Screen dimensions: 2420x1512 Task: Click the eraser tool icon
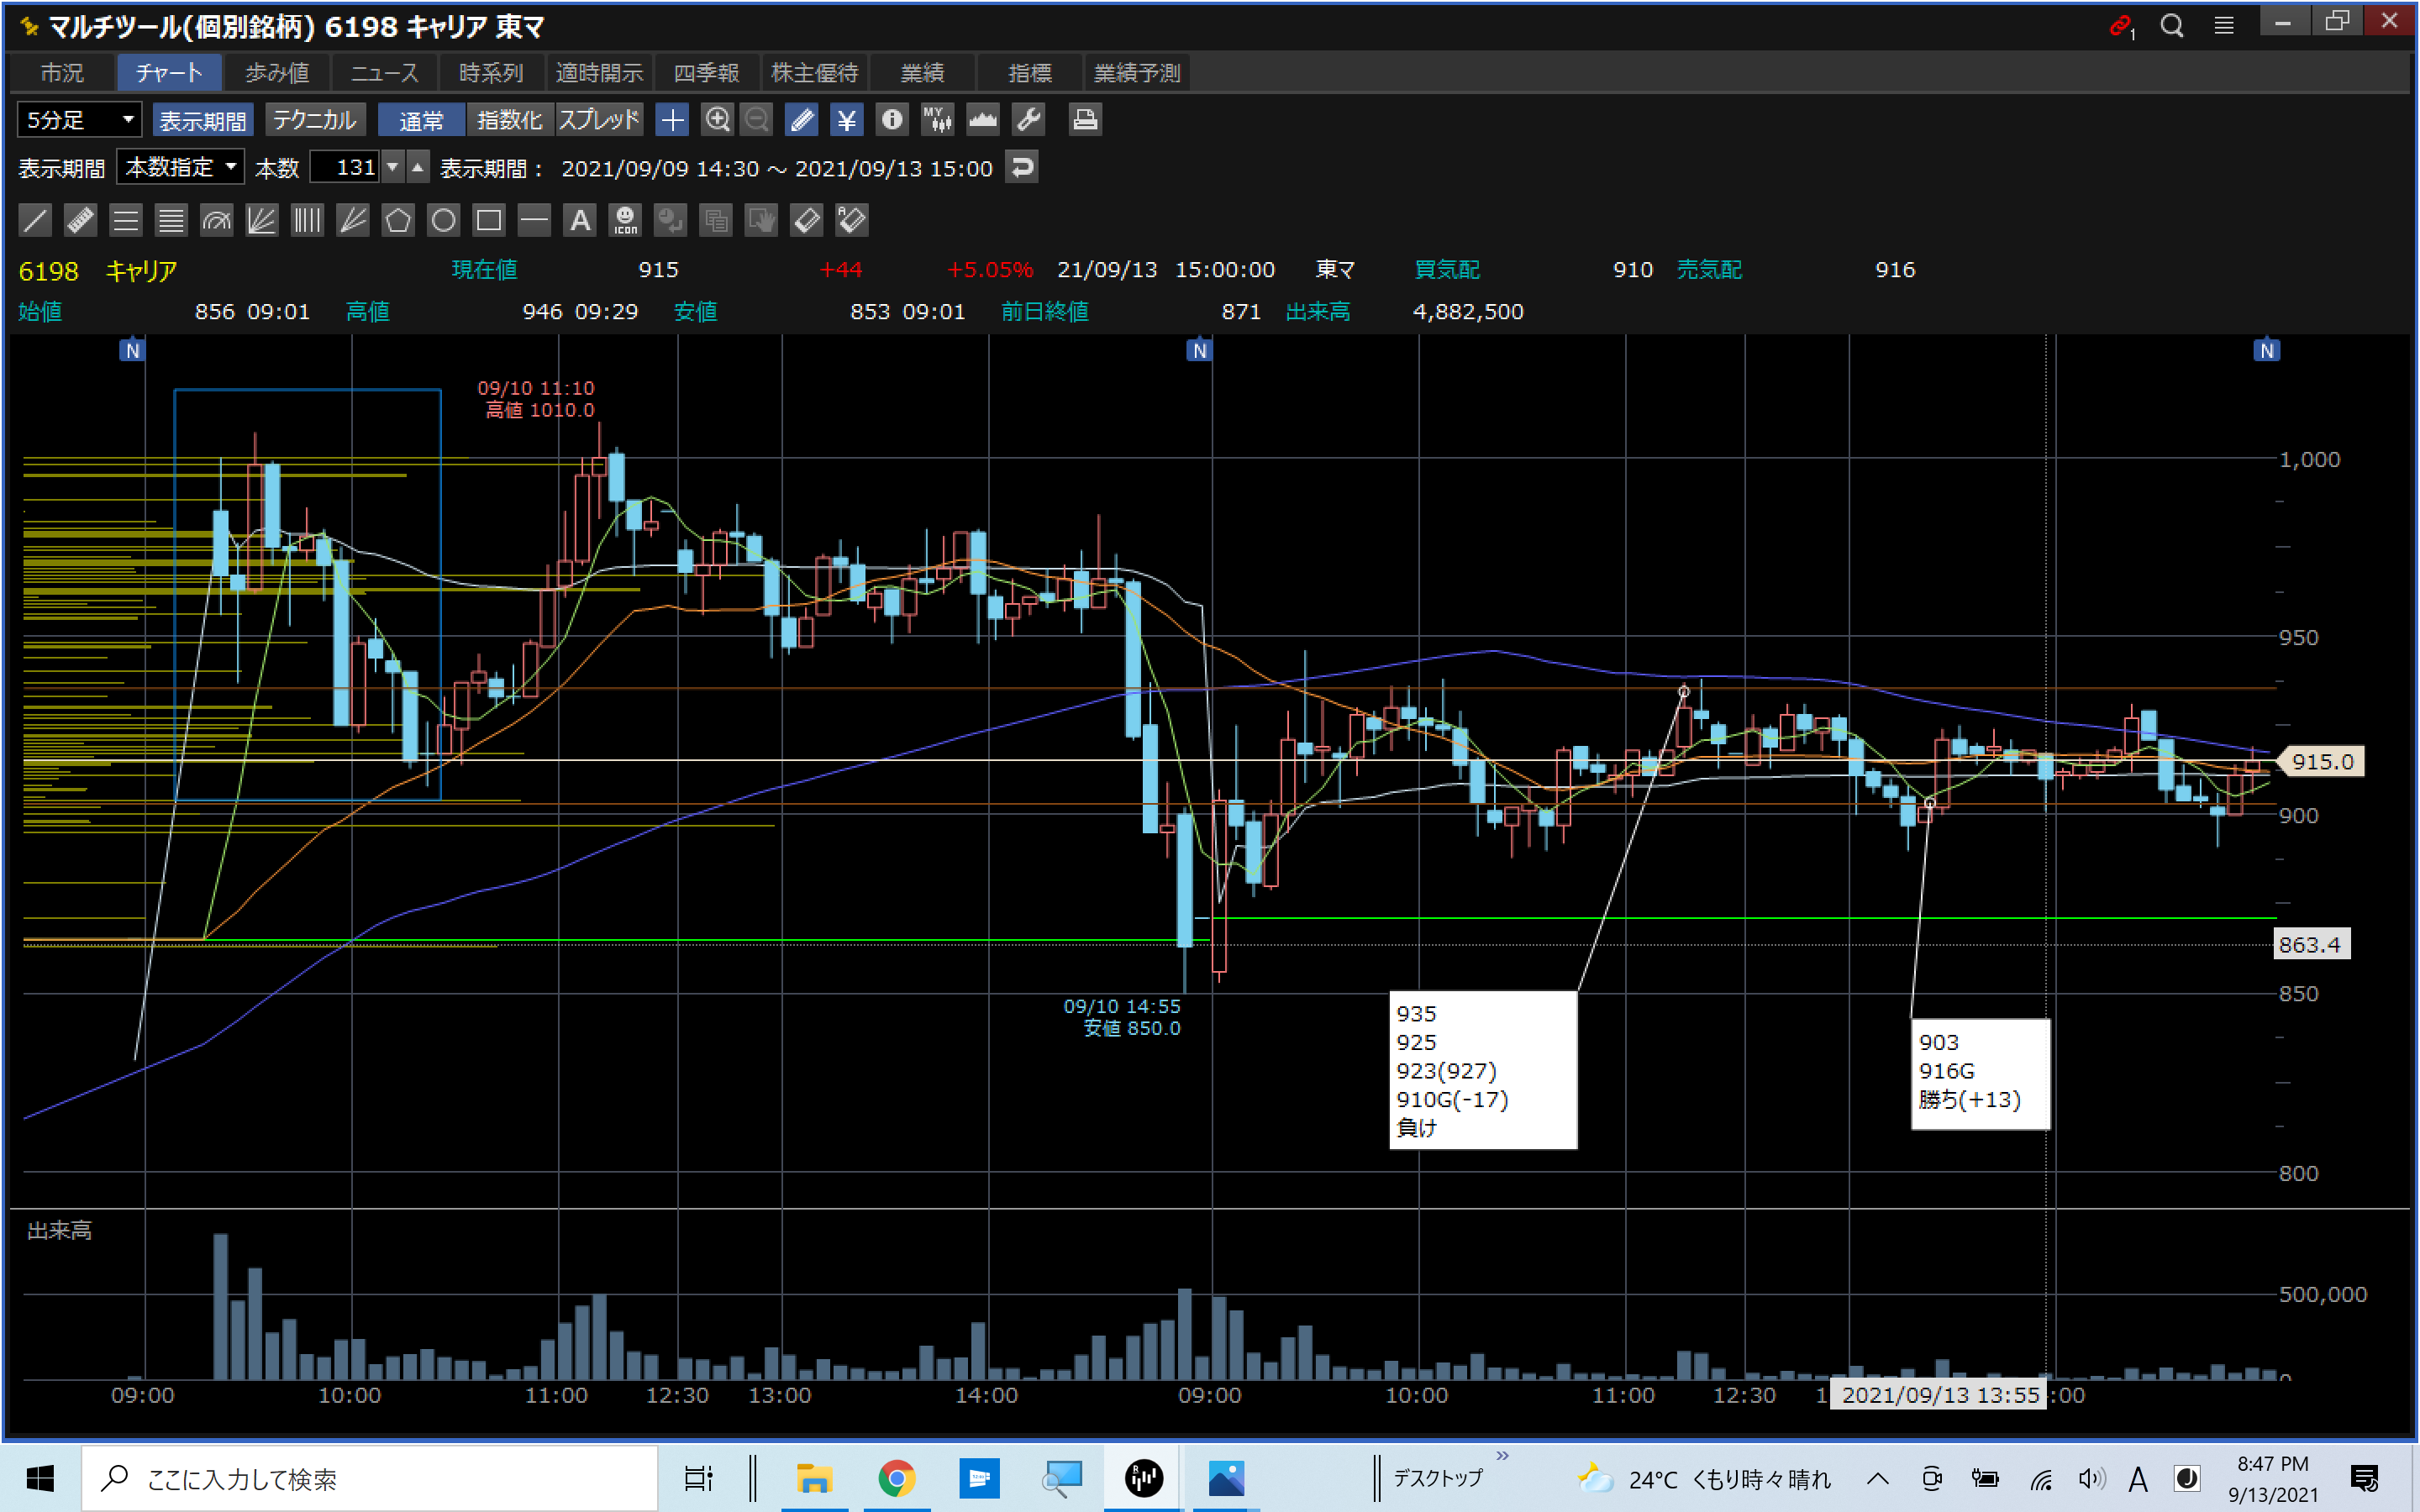[806, 220]
